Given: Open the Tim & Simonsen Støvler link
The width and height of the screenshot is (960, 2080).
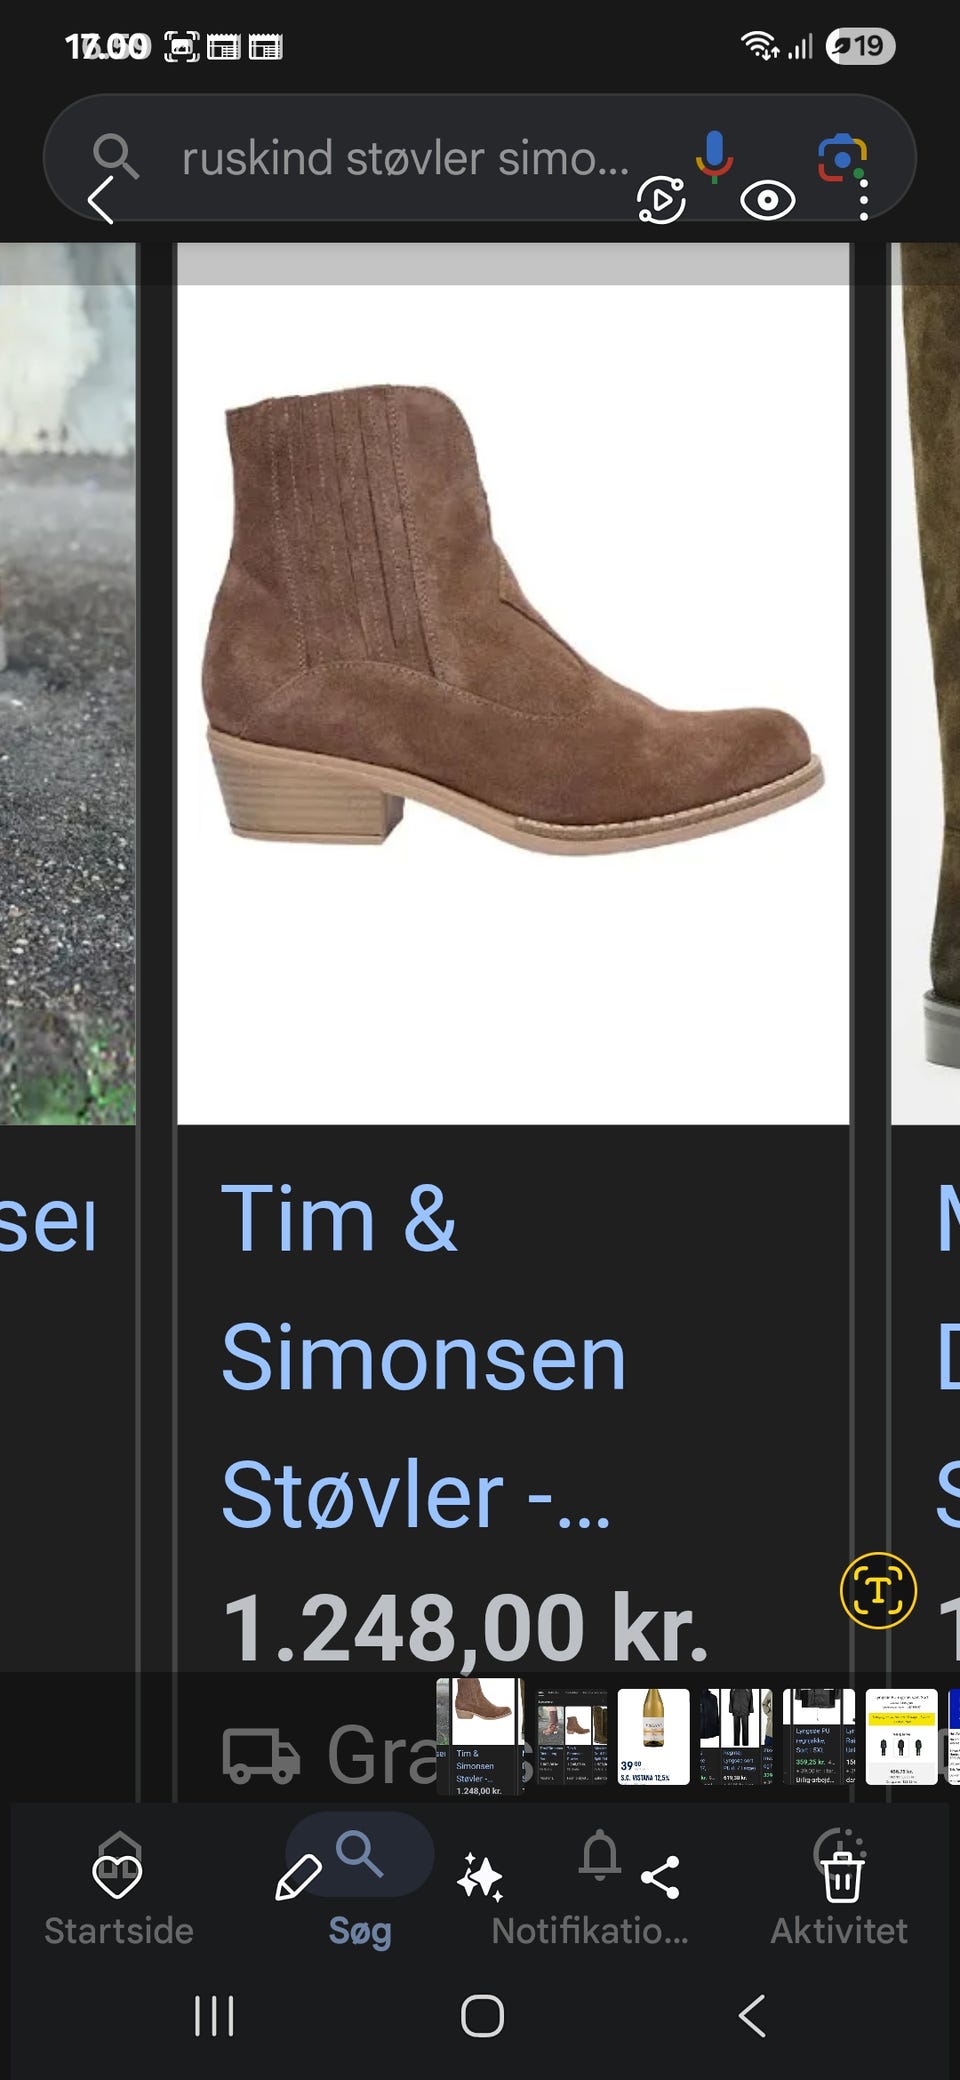Looking at the screenshot, I should (423, 1356).
